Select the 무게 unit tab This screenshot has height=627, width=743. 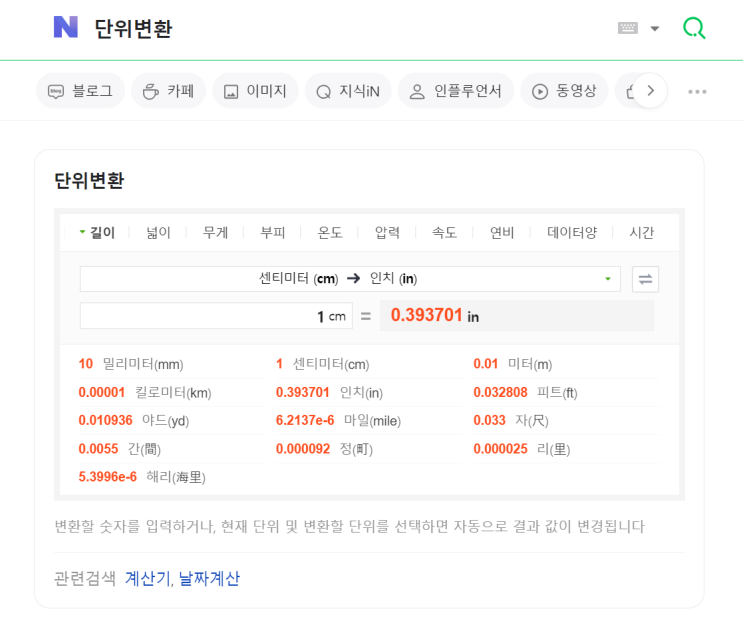click(216, 233)
